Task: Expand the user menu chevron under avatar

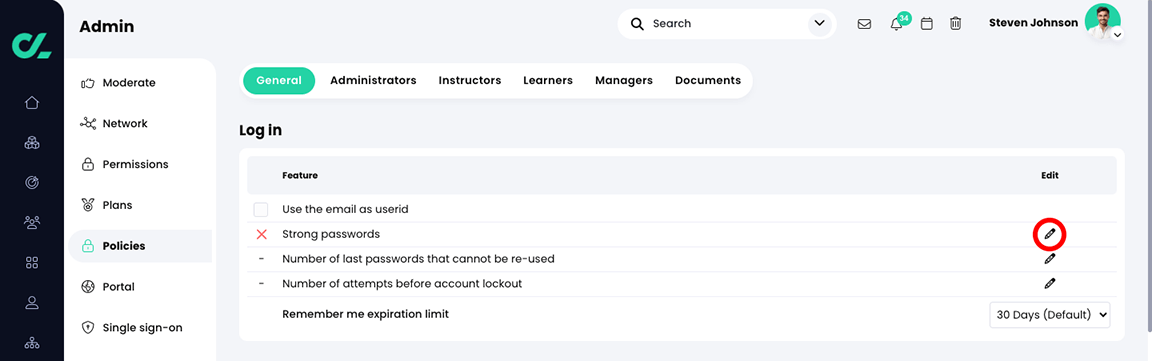Action: [x=1117, y=35]
